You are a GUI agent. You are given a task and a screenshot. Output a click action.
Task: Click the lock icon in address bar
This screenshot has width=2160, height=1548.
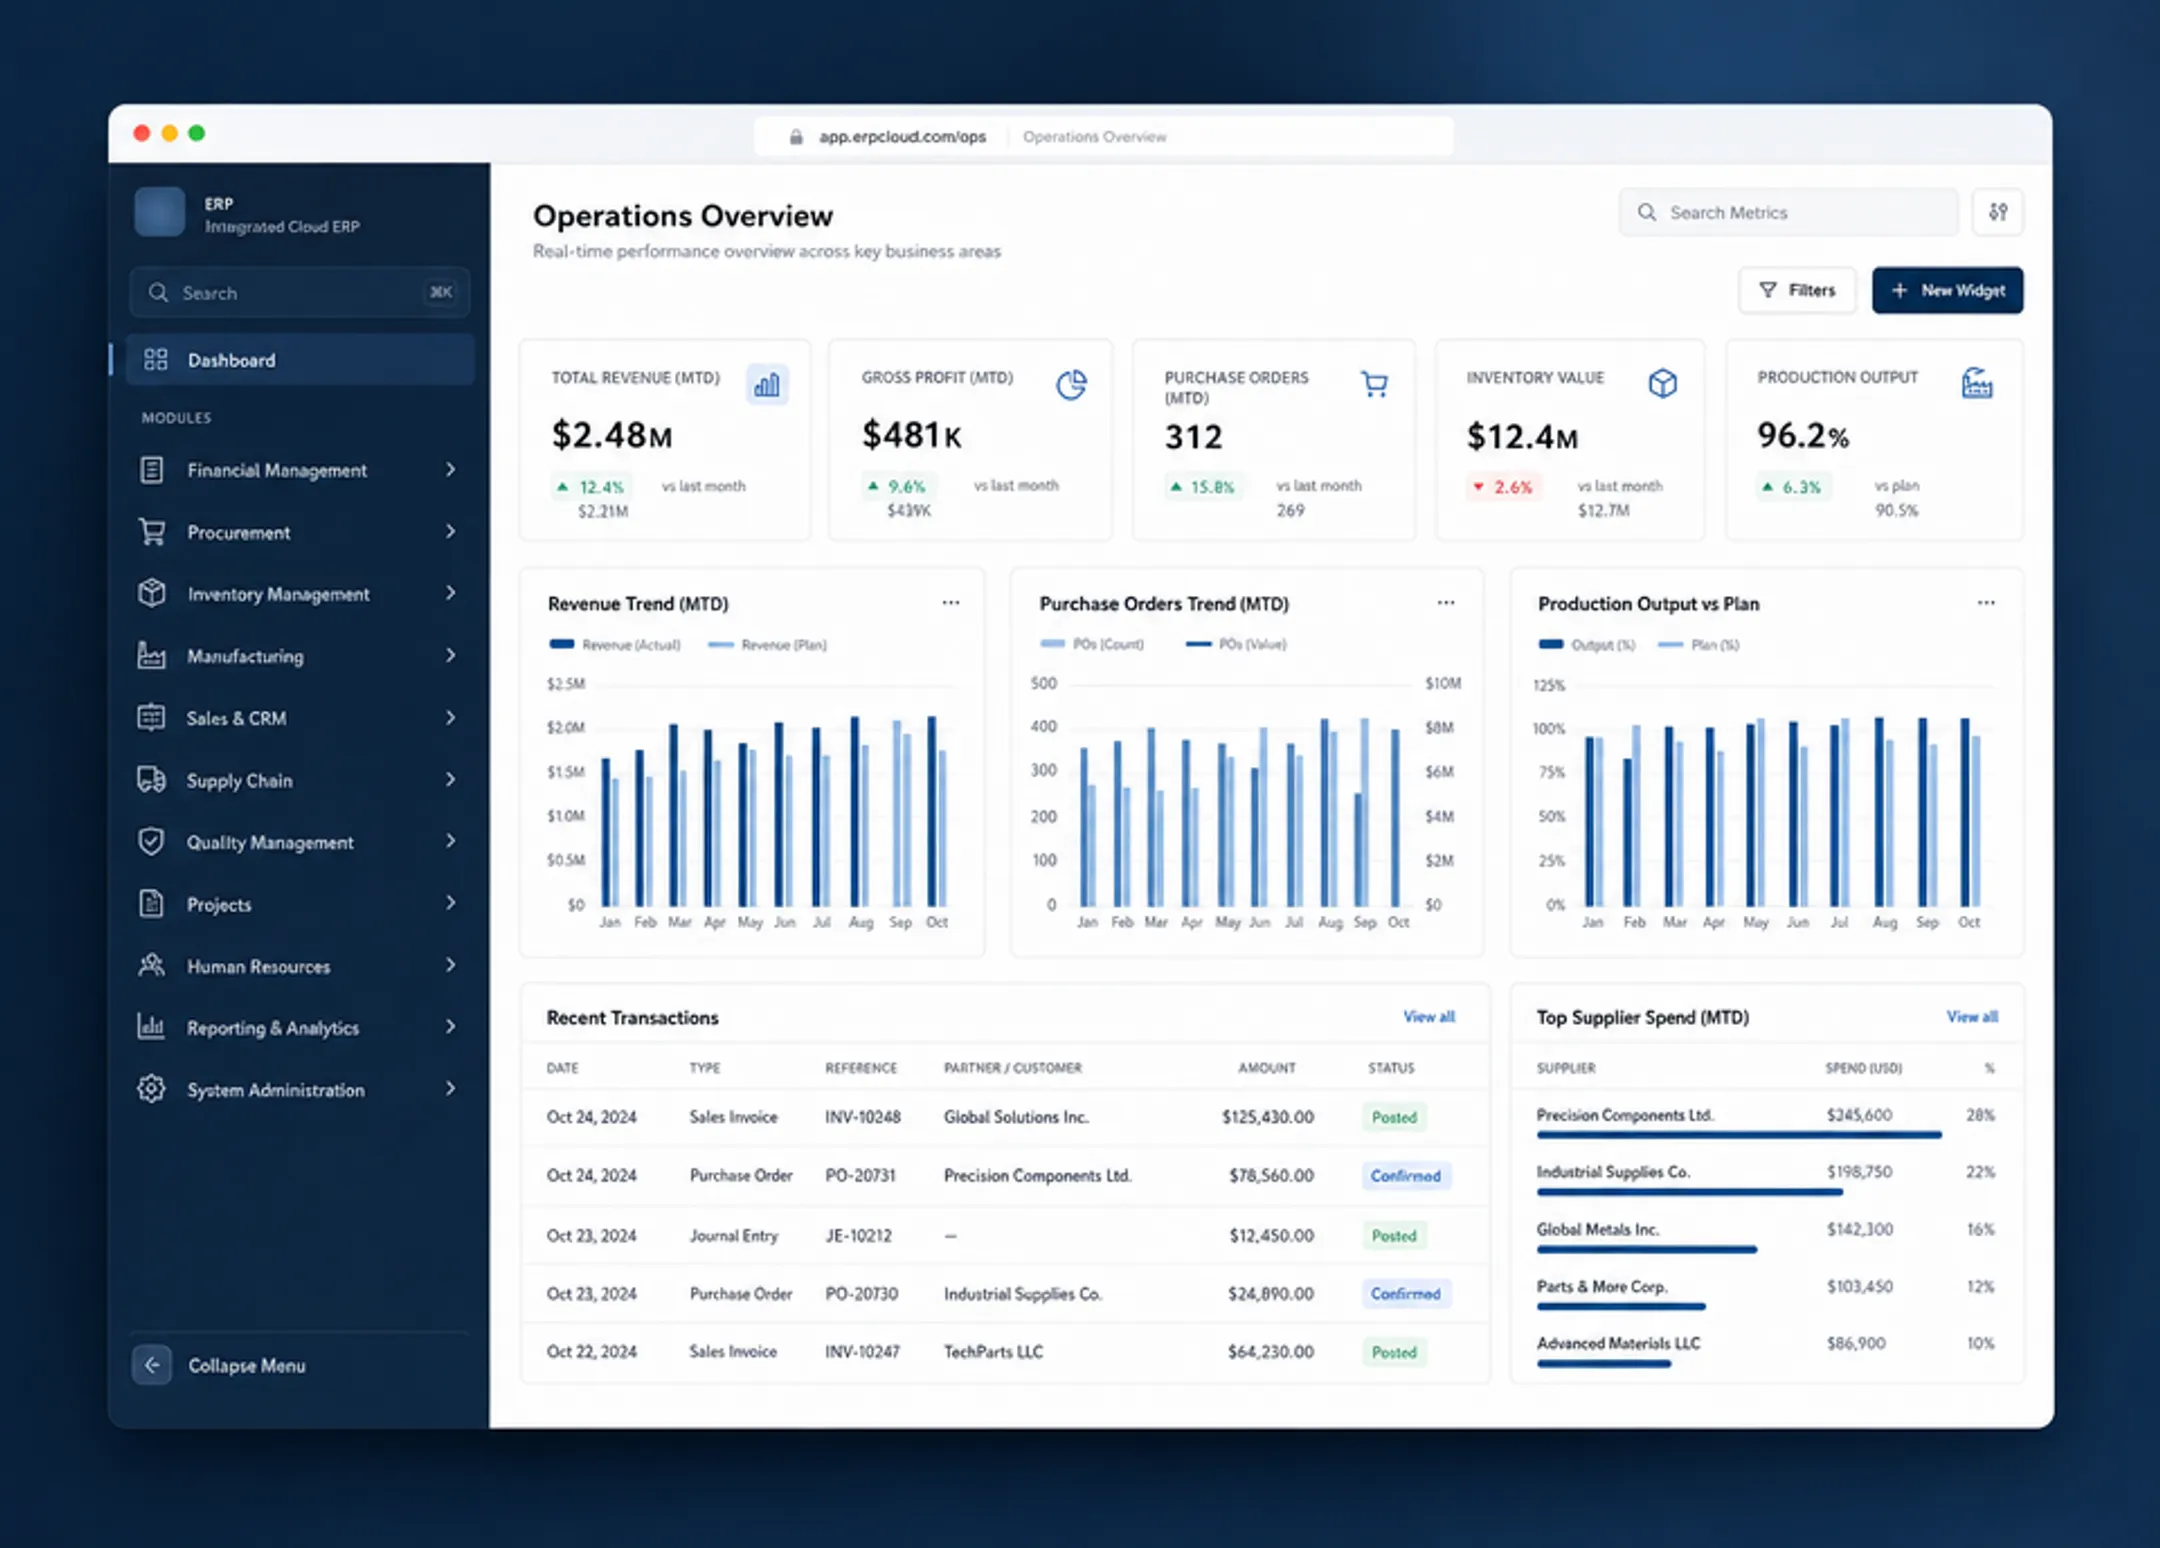pyautogui.click(x=796, y=137)
